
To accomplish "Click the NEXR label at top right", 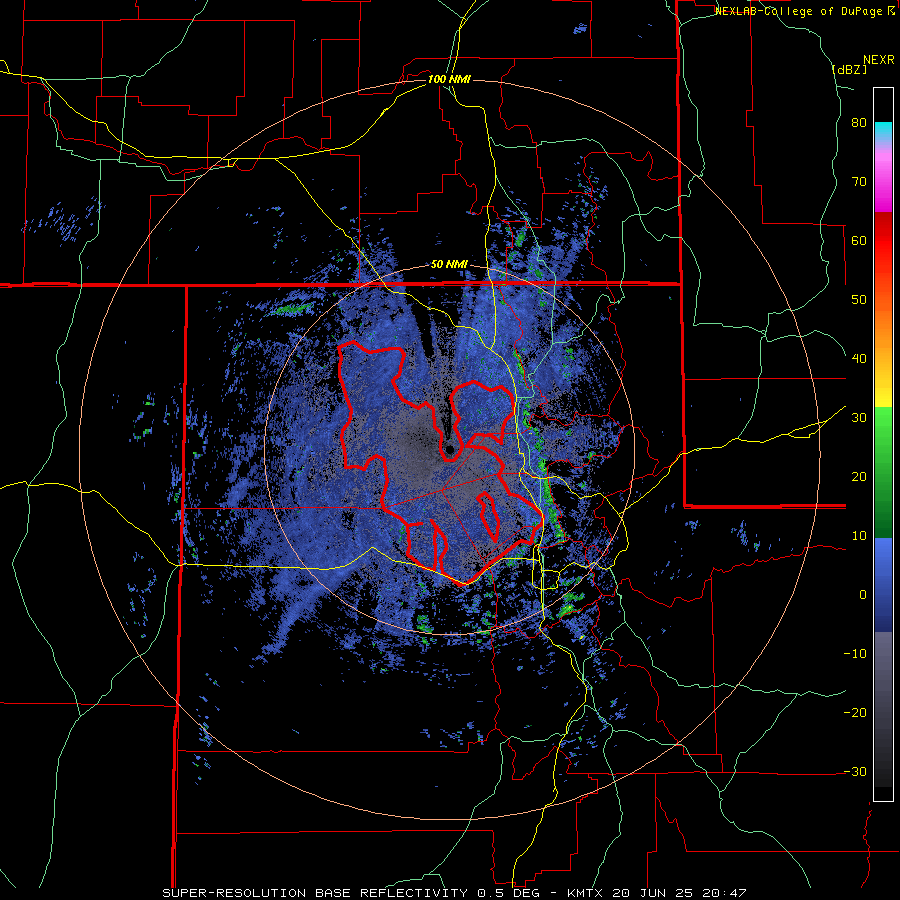I will coord(878,60).
